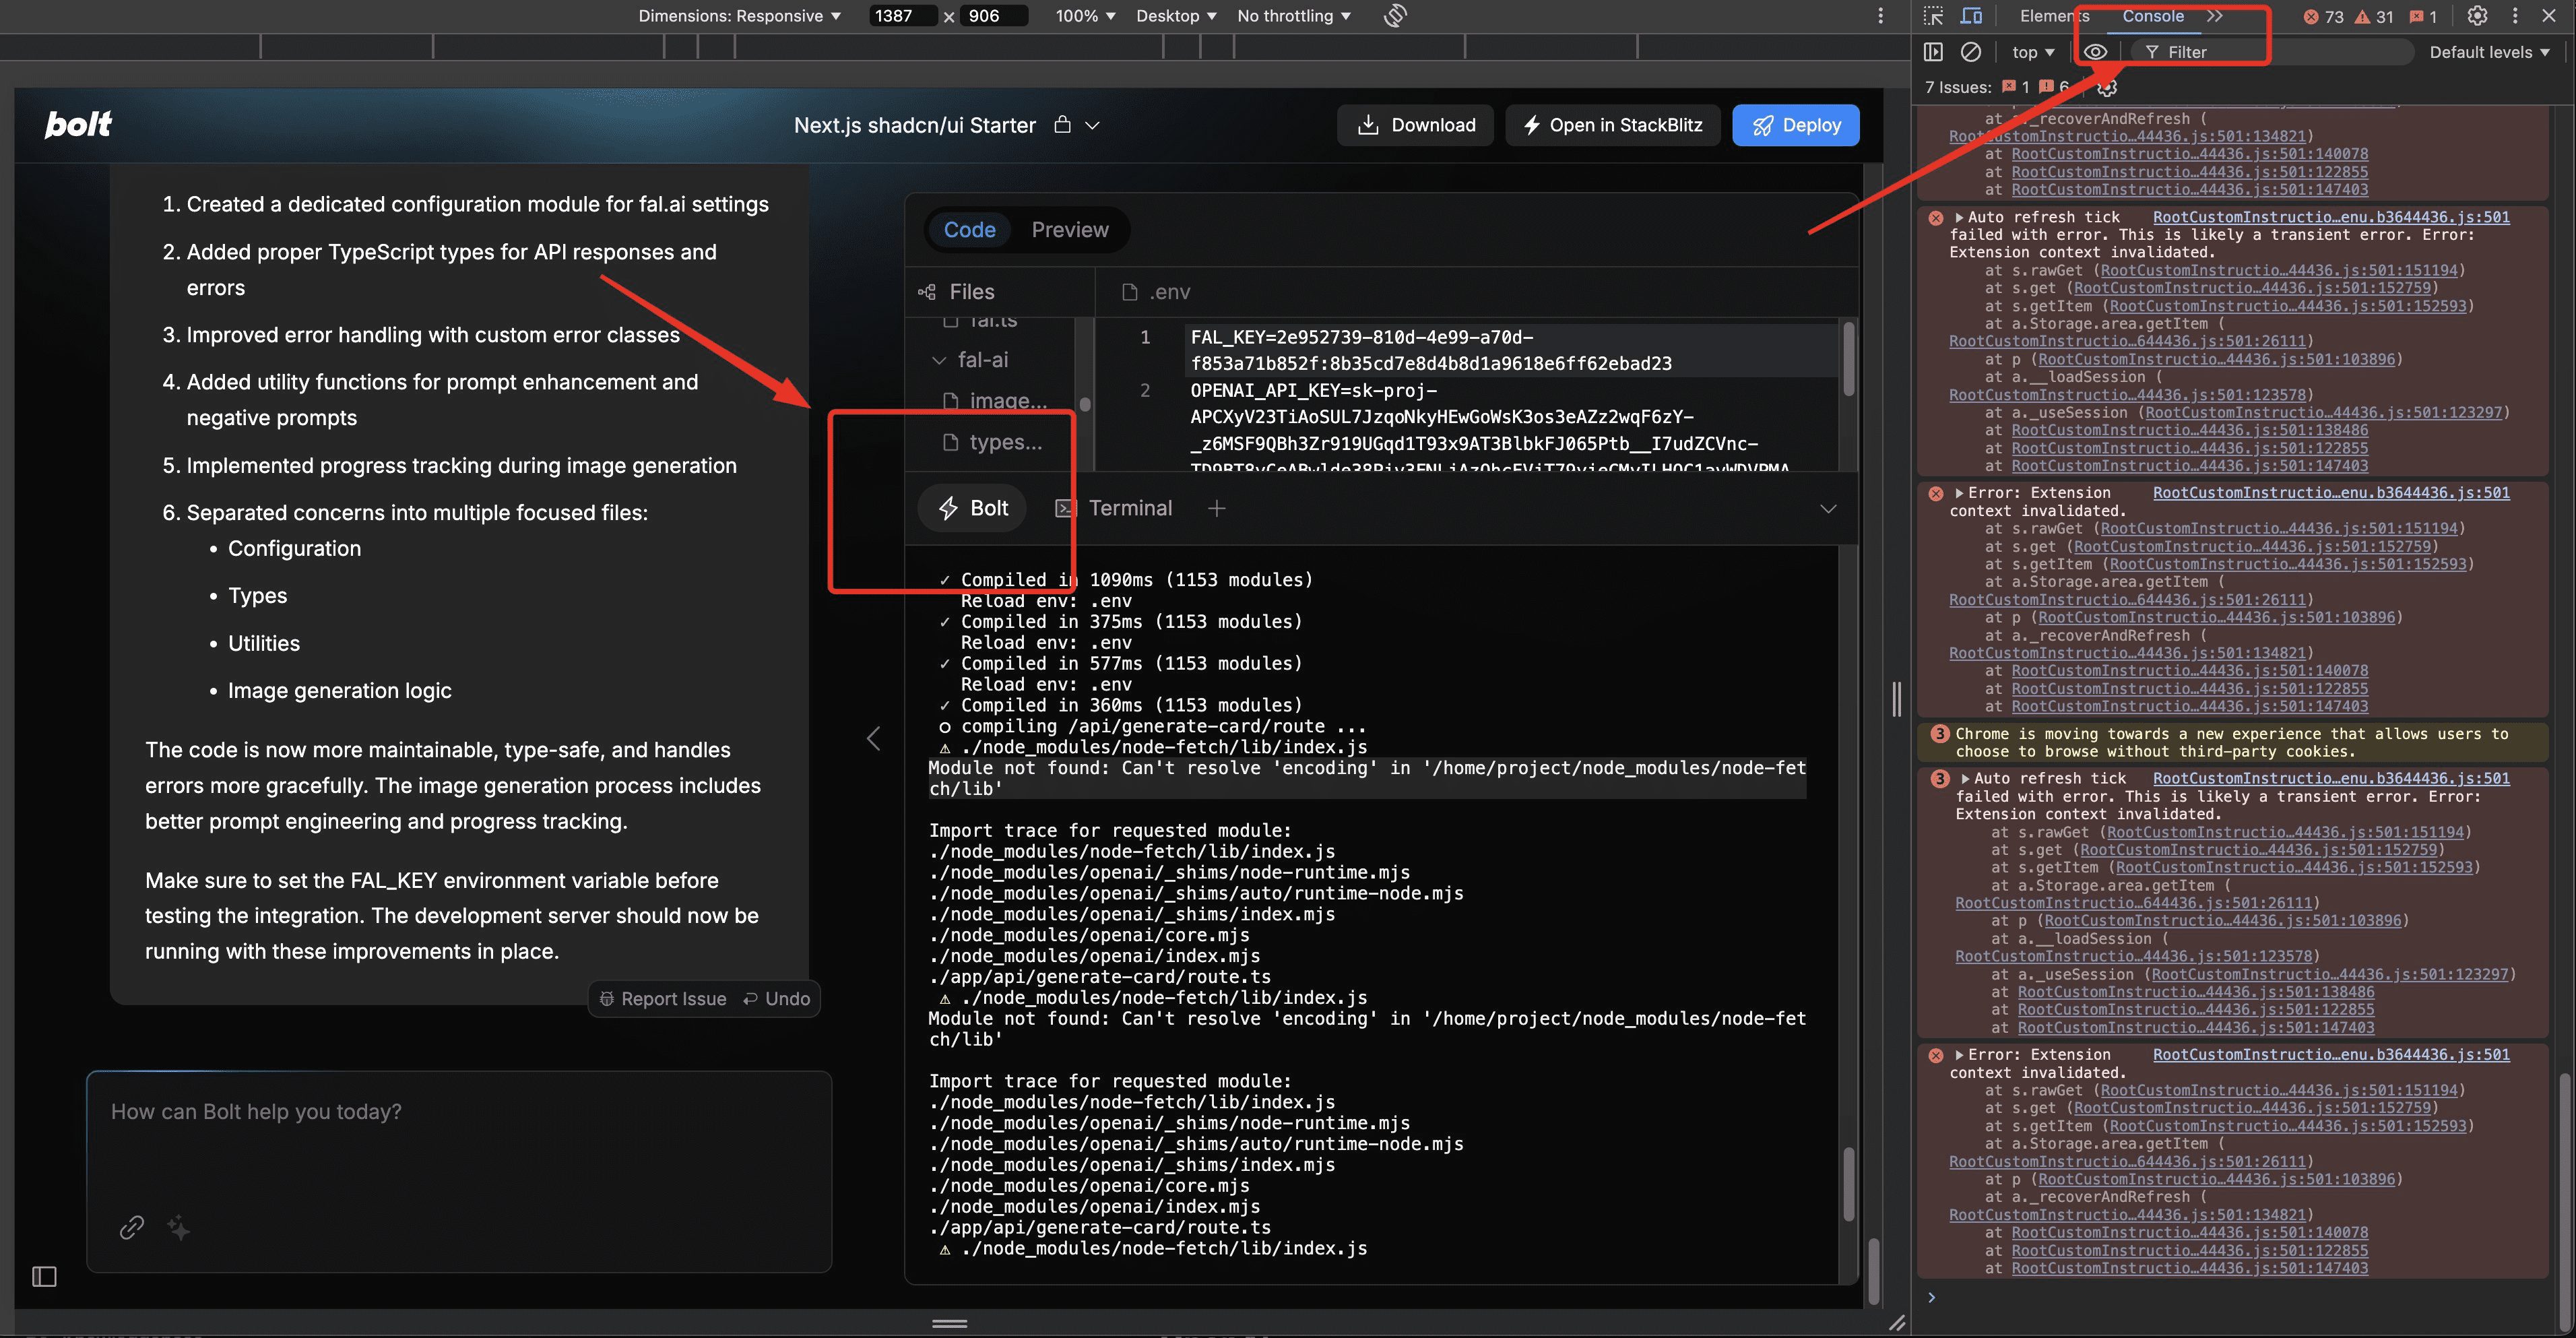The height and width of the screenshot is (1338, 2576).
Task: Click the top-bar issues badge showing 1
Action: coord(2422,16)
